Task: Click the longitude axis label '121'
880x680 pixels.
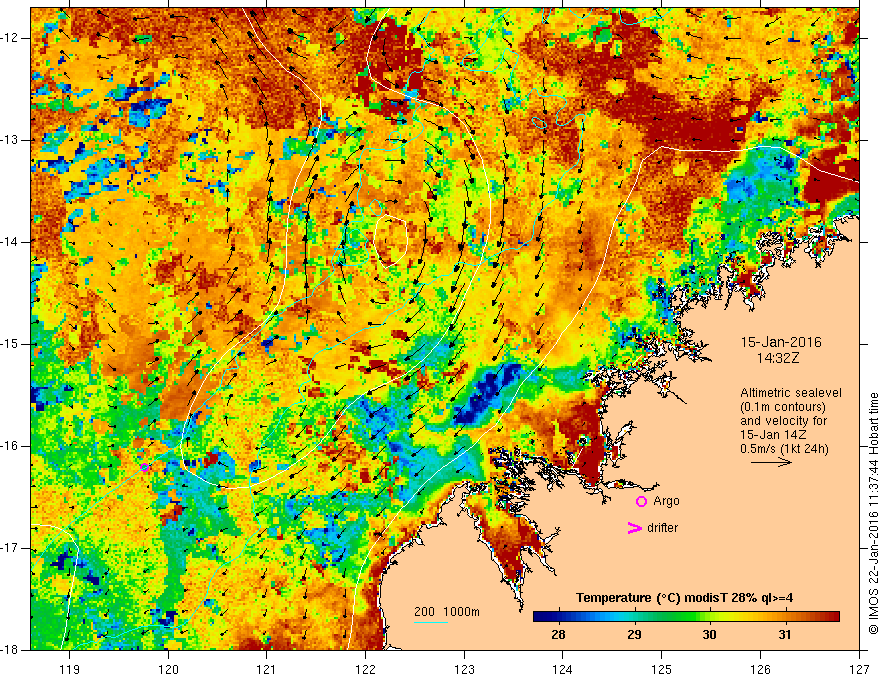Action: (267, 669)
